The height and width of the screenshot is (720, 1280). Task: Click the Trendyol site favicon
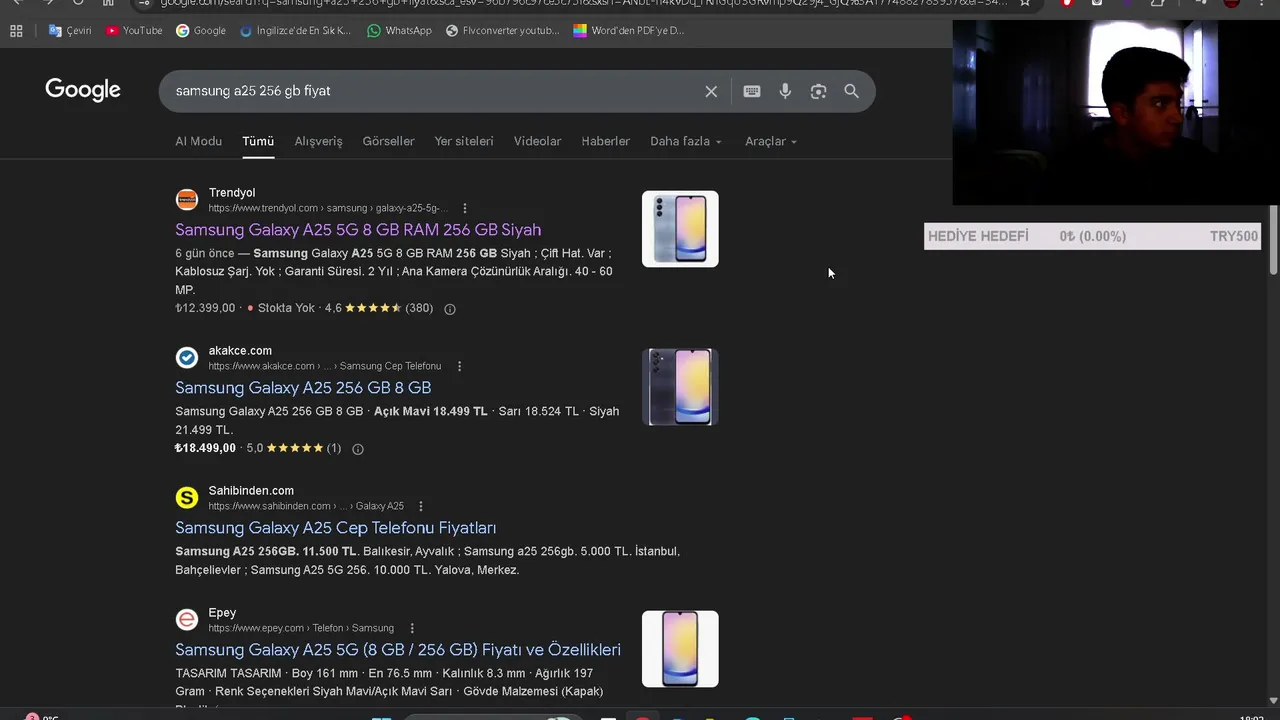[187, 200]
